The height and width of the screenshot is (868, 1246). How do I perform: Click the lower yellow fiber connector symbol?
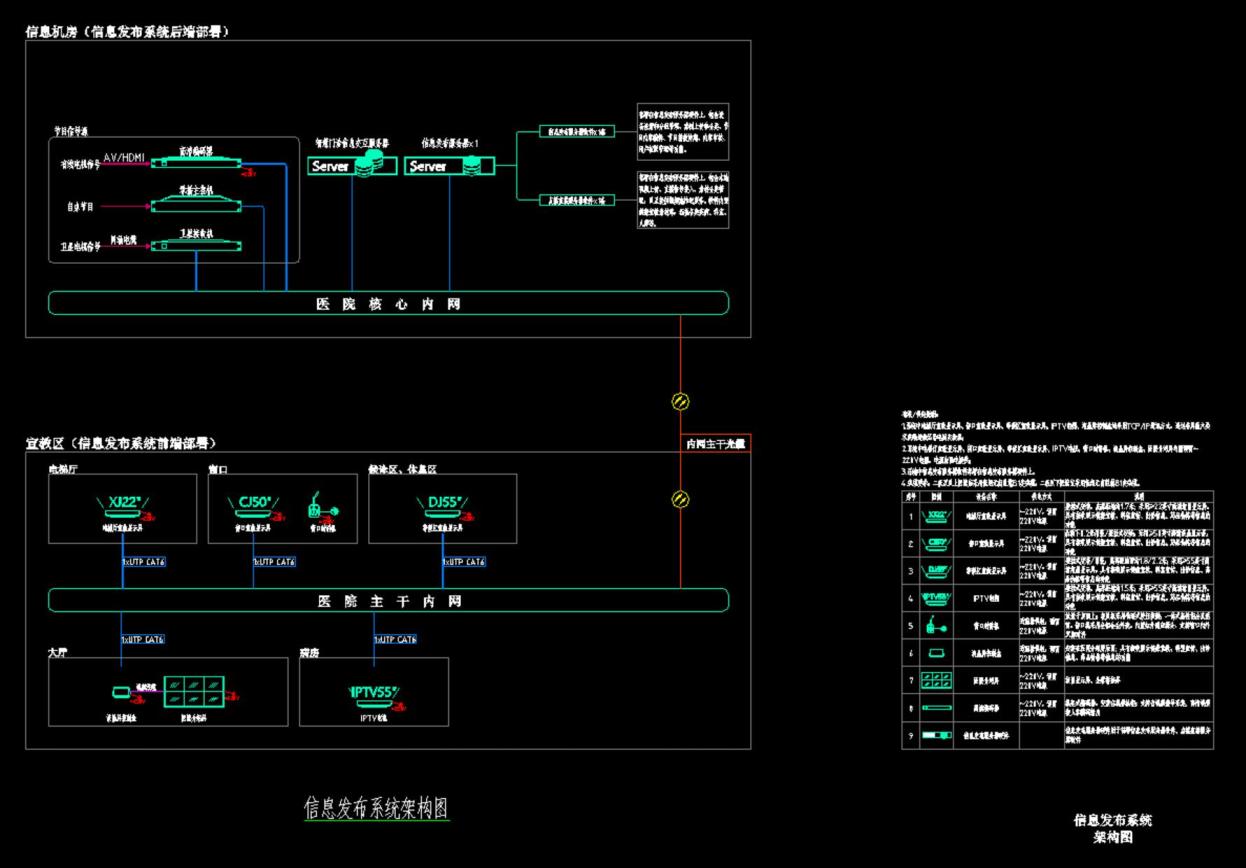680,497
